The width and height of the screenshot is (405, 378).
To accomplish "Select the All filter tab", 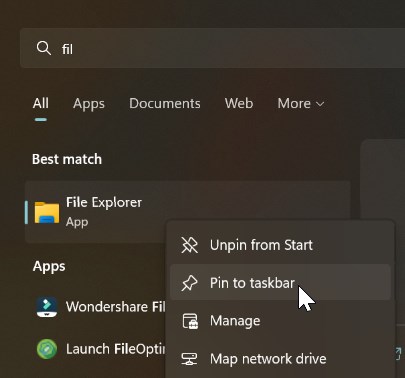I will click(x=41, y=103).
